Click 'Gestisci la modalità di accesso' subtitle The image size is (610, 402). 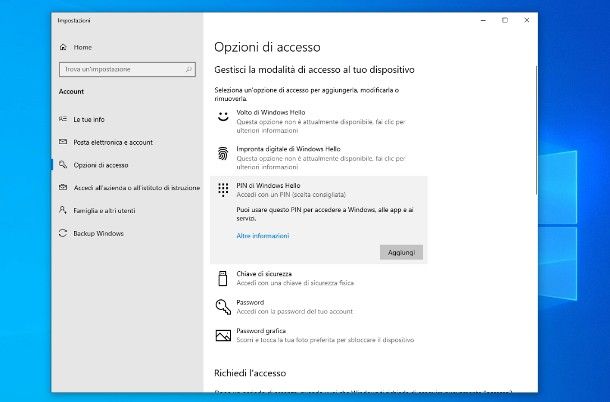[x=314, y=70]
